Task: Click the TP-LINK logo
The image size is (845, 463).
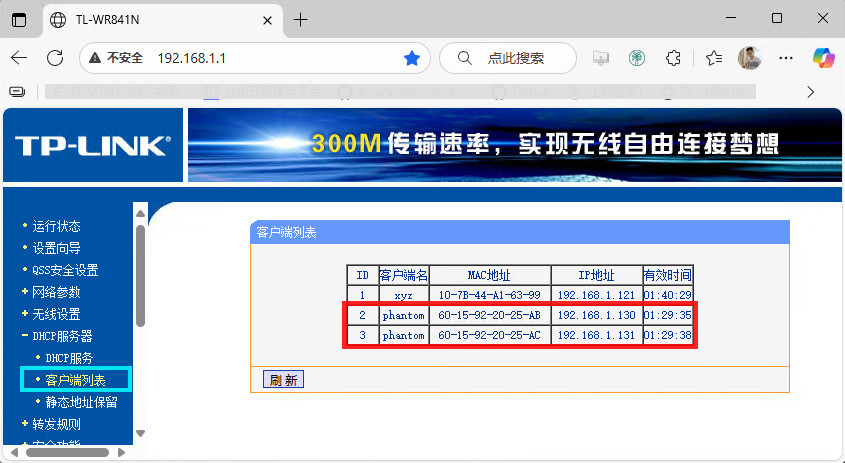Action: (93, 146)
